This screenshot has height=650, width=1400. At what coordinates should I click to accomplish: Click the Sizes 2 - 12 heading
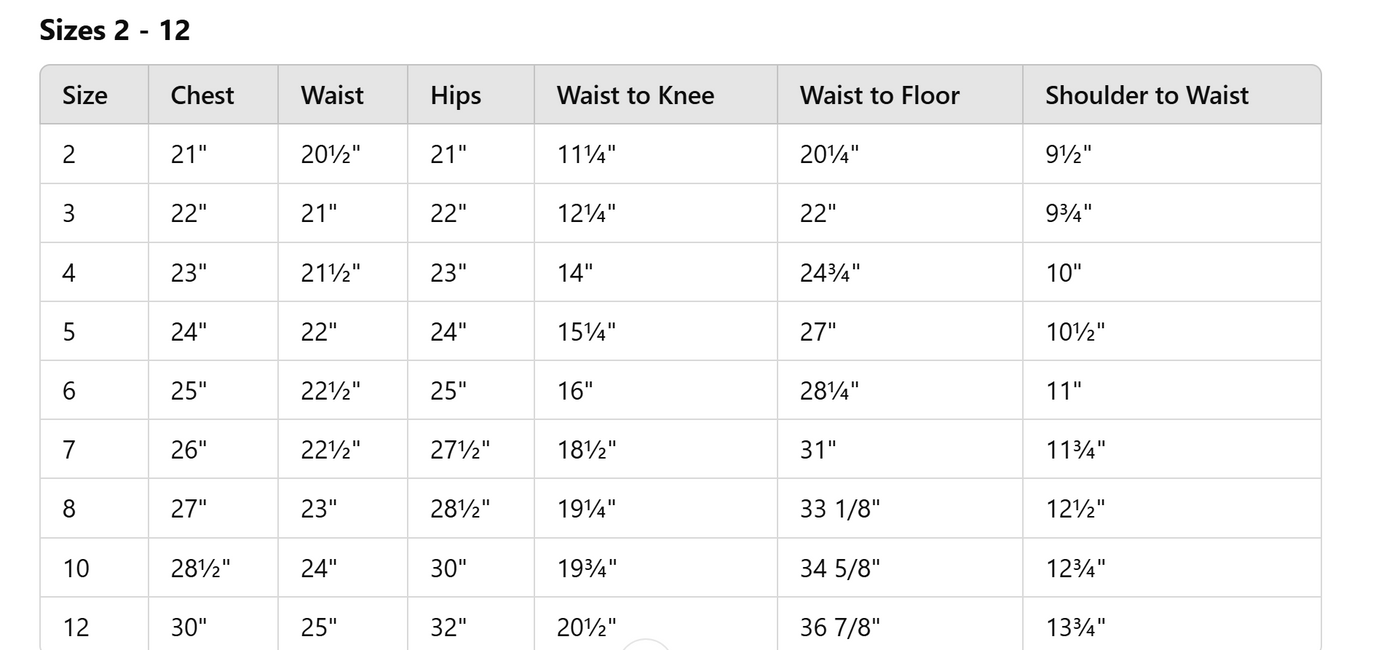(x=114, y=30)
